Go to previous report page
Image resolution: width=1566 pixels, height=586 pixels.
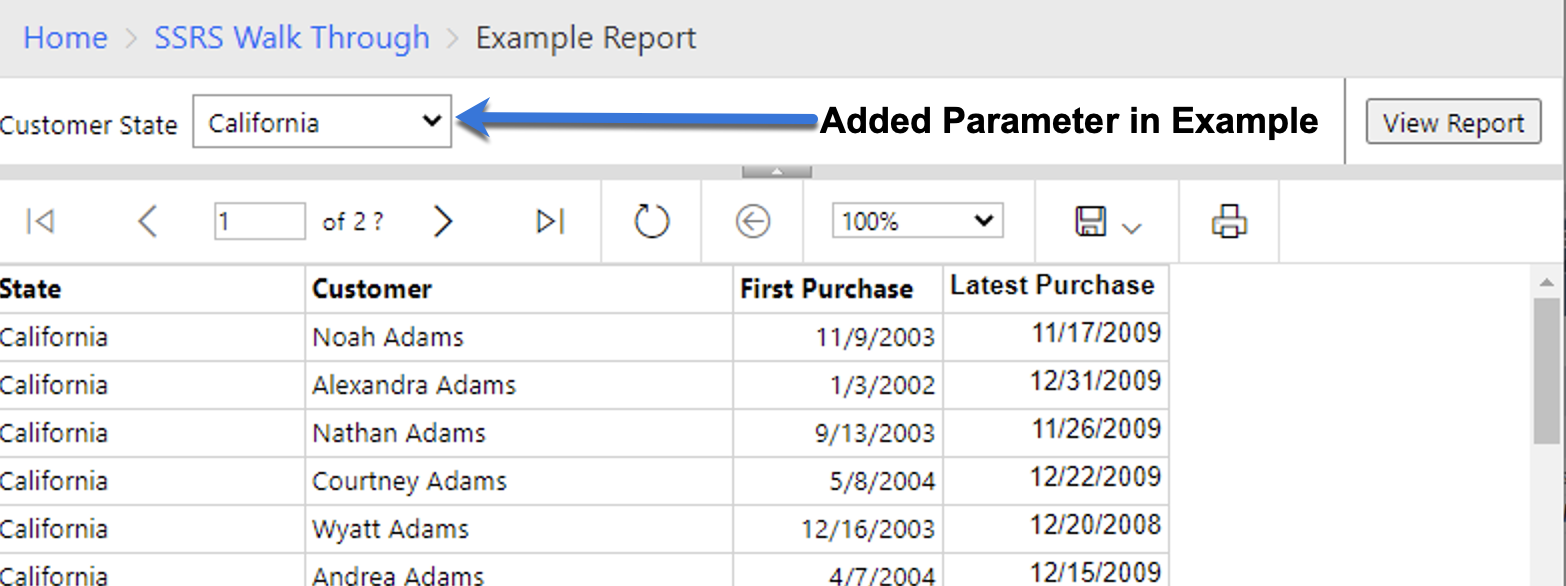[x=147, y=221]
